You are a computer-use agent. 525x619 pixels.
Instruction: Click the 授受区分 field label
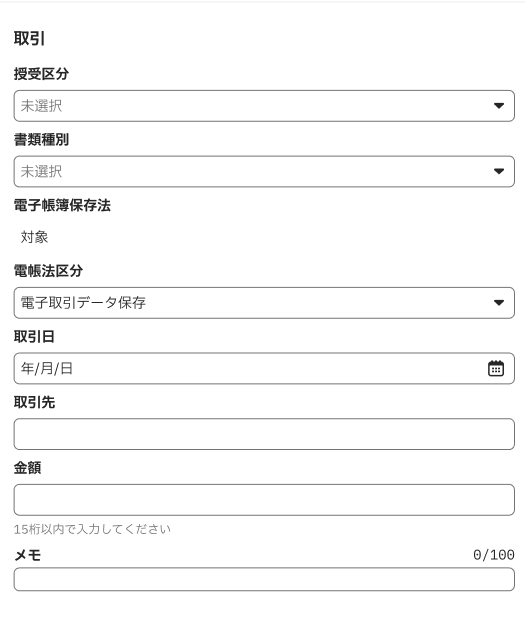point(41,74)
